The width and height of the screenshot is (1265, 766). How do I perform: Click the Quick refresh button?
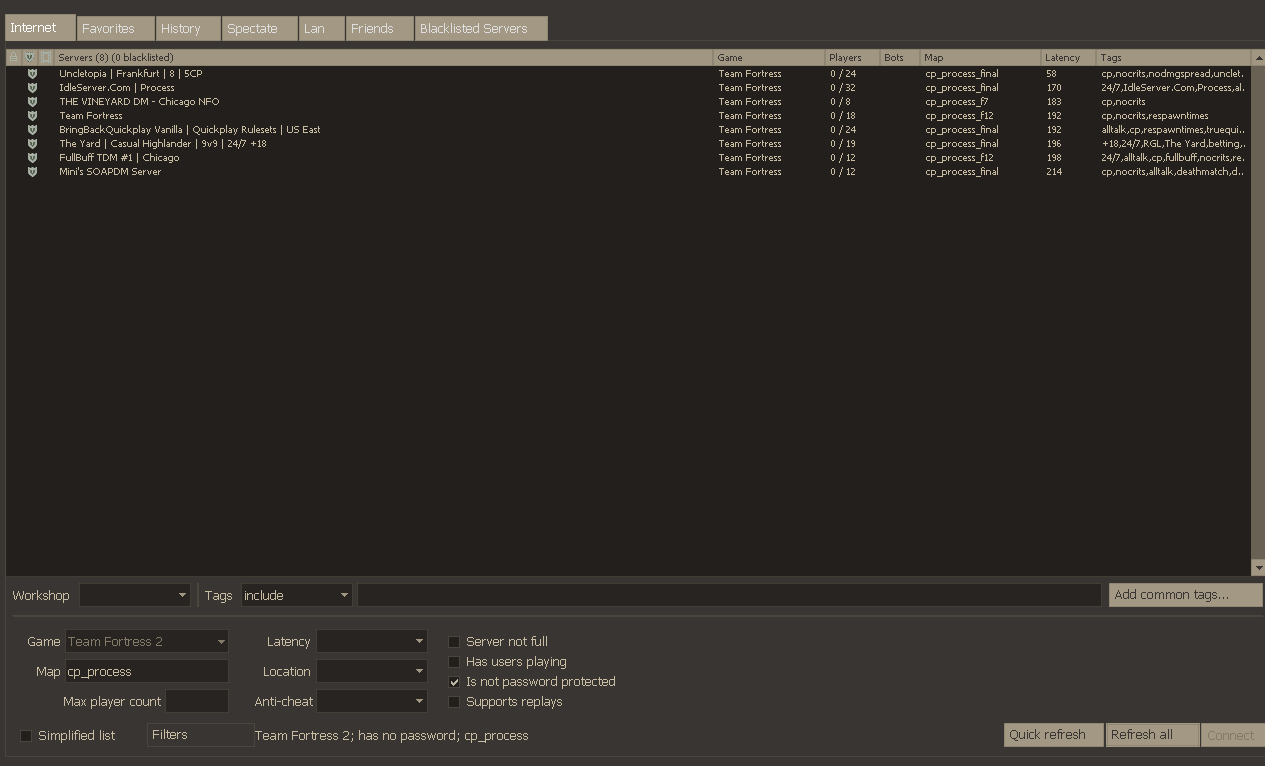click(x=1054, y=735)
